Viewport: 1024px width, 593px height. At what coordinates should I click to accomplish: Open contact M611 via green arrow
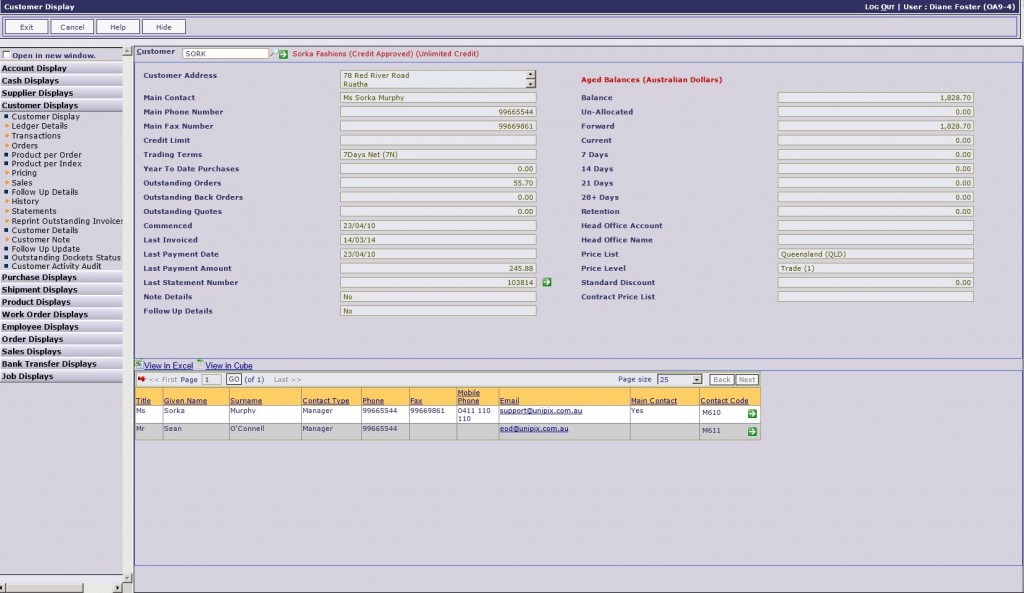pos(752,431)
